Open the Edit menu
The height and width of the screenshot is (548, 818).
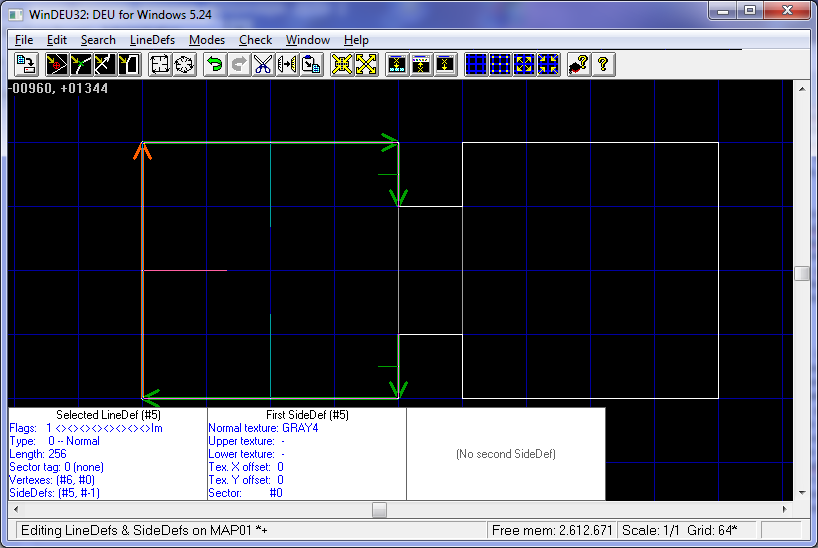coord(57,40)
